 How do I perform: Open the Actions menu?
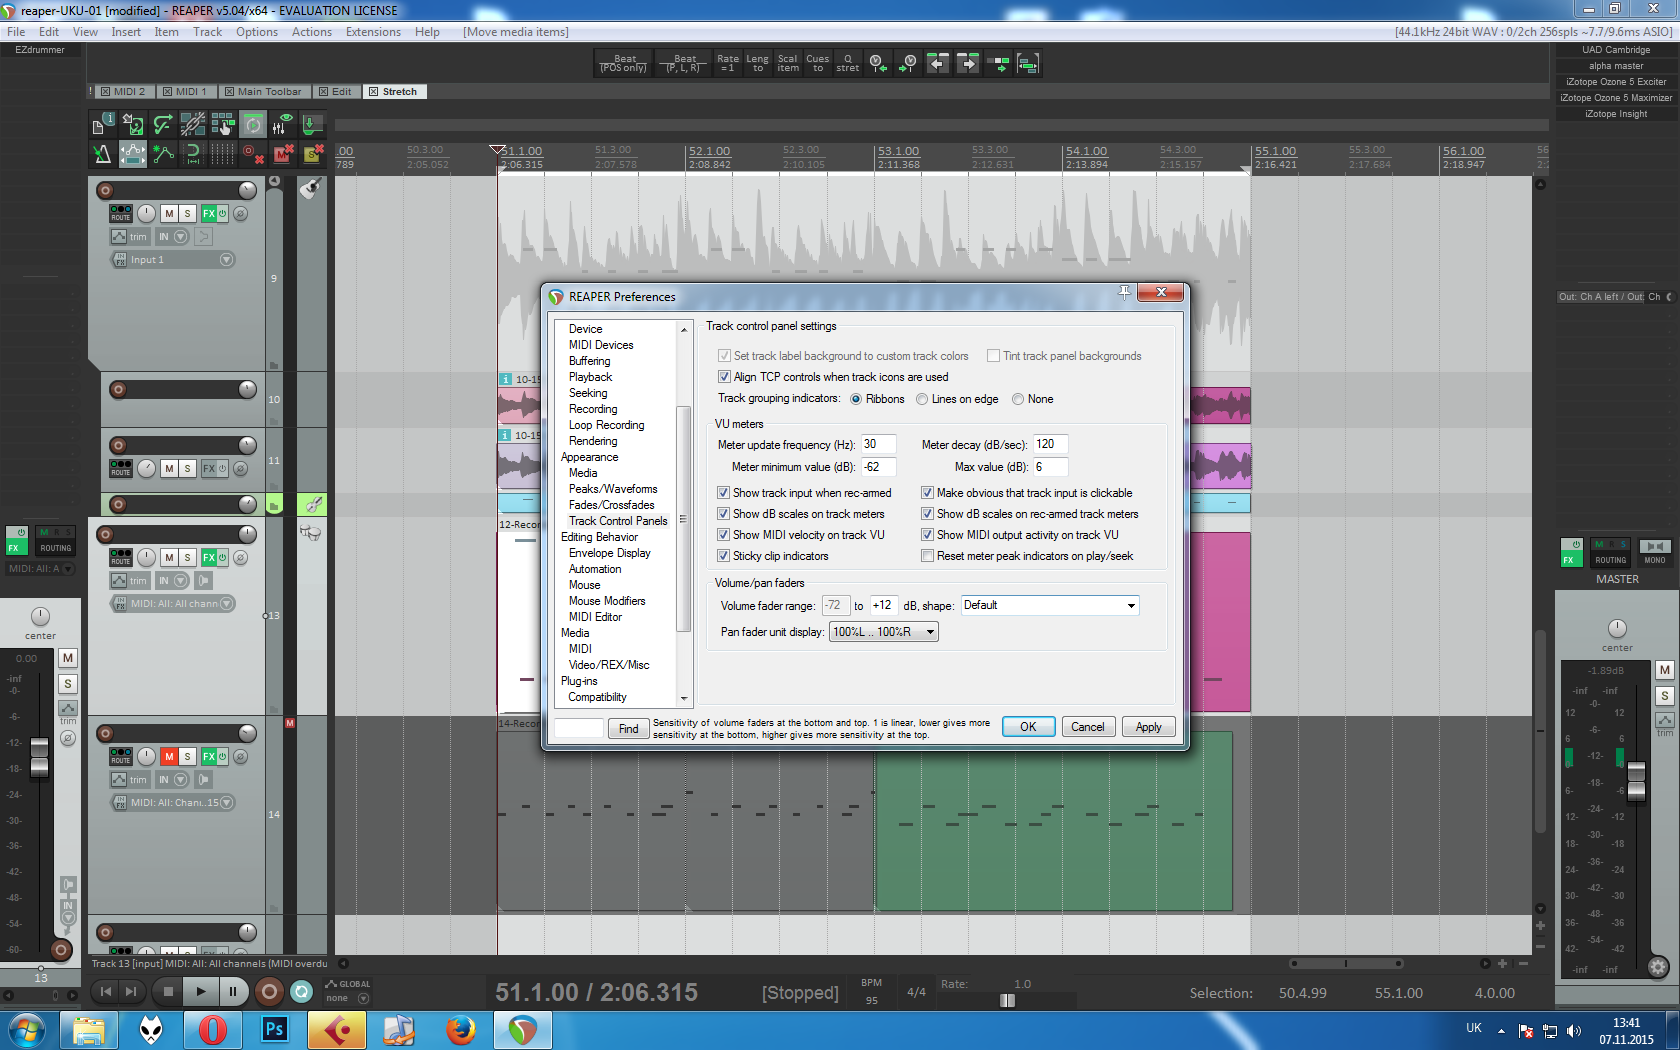click(x=312, y=32)
